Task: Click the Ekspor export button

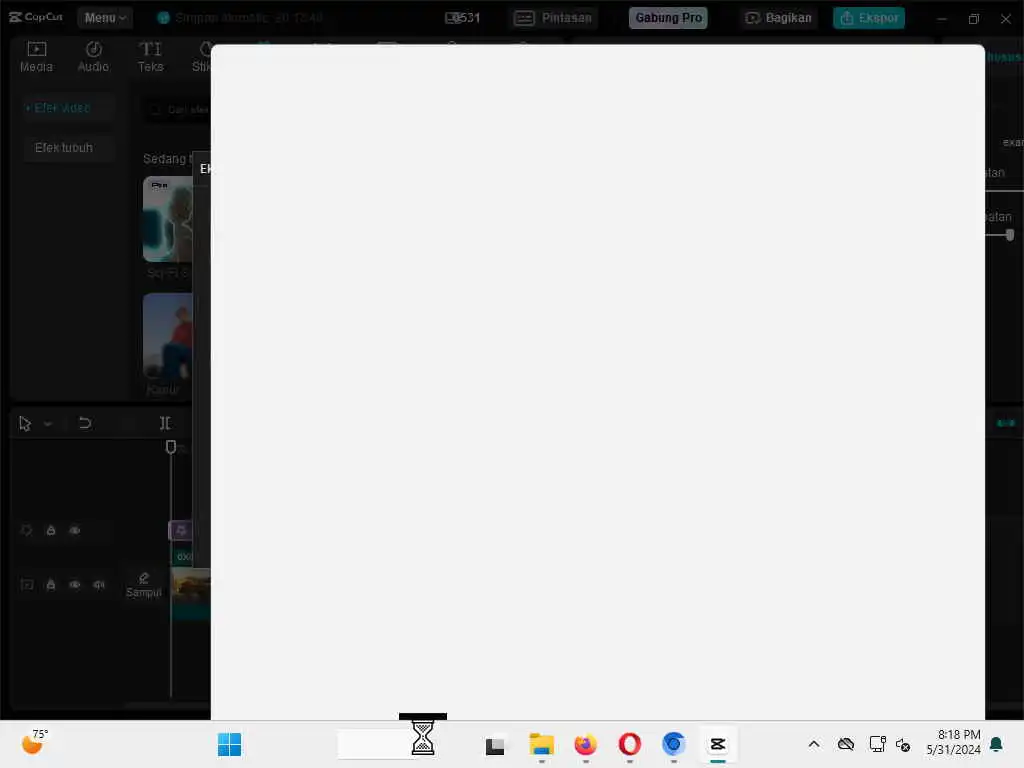Action: pos(869,18)
